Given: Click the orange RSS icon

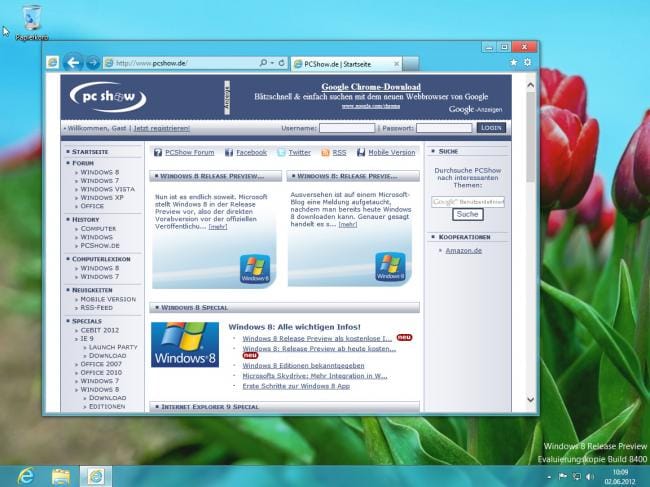Looking at the screenshot, I should point(325,153).
